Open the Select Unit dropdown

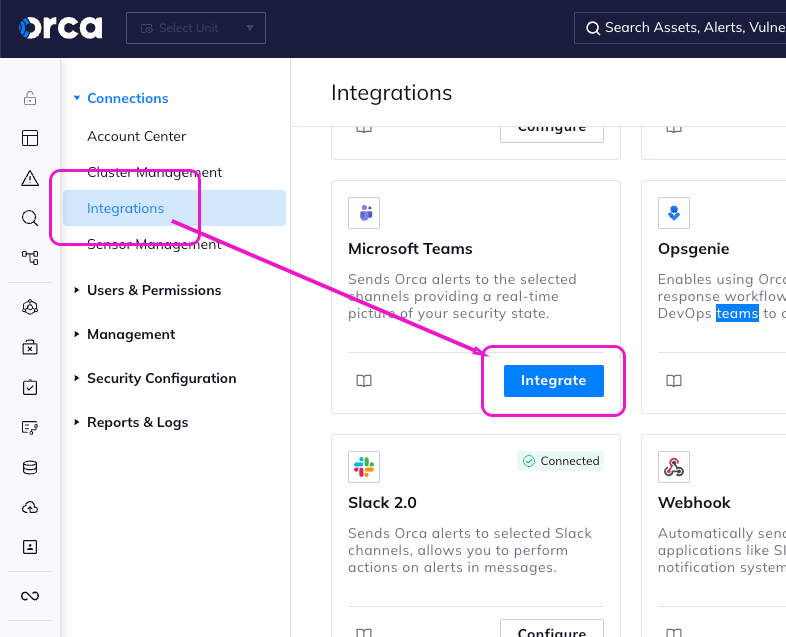[x=196, y=28]
